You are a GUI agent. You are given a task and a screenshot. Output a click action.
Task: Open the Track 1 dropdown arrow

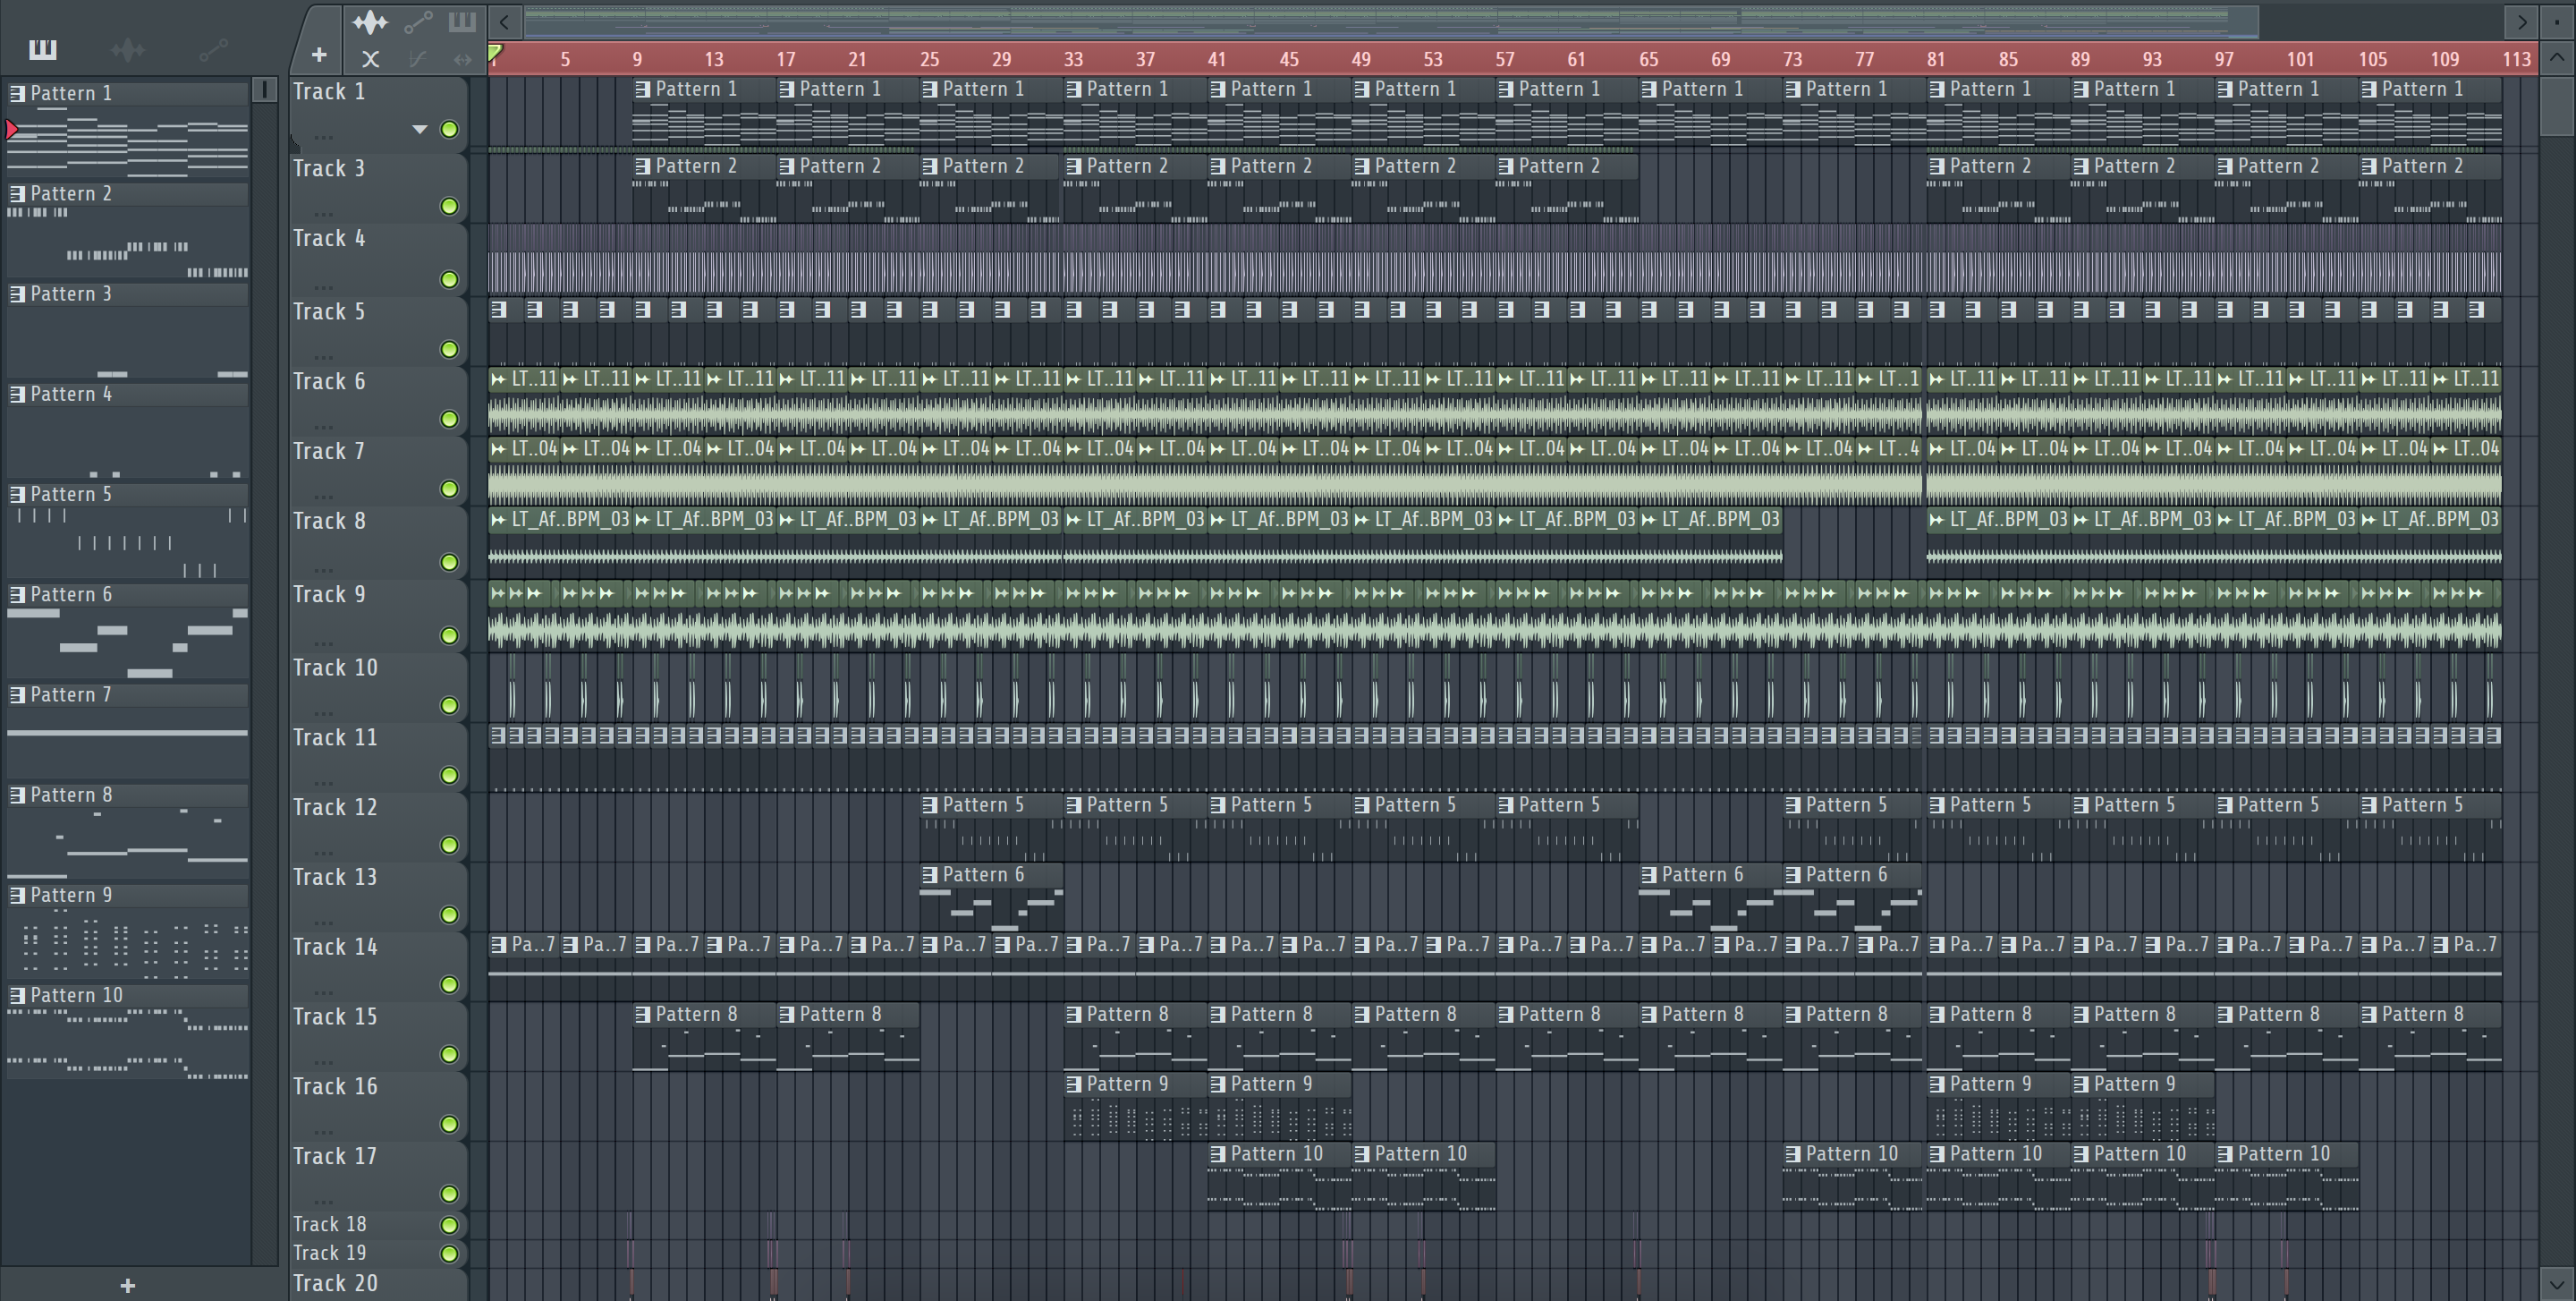pos(420,129)
